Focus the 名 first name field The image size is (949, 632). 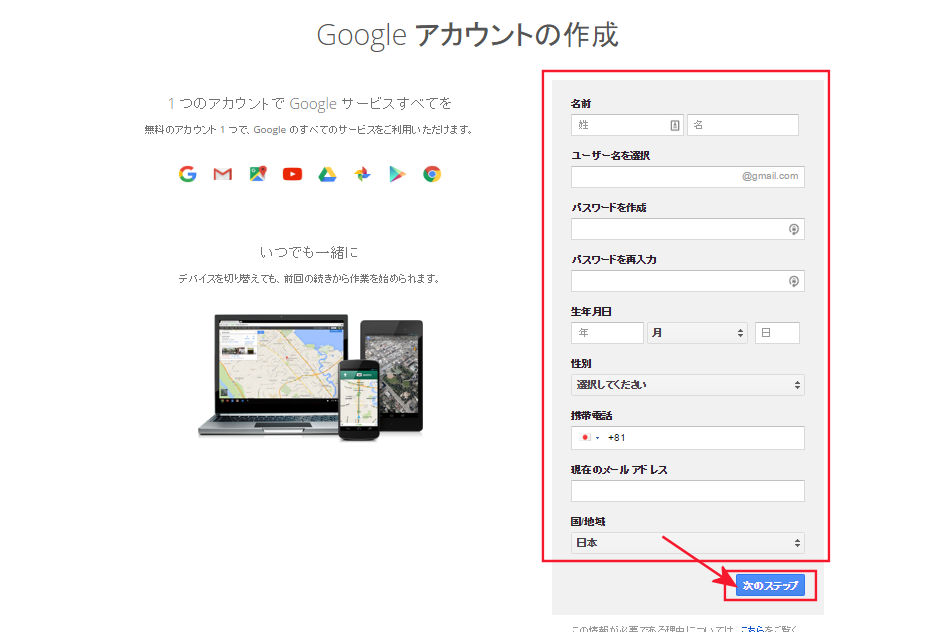[743, 125]
